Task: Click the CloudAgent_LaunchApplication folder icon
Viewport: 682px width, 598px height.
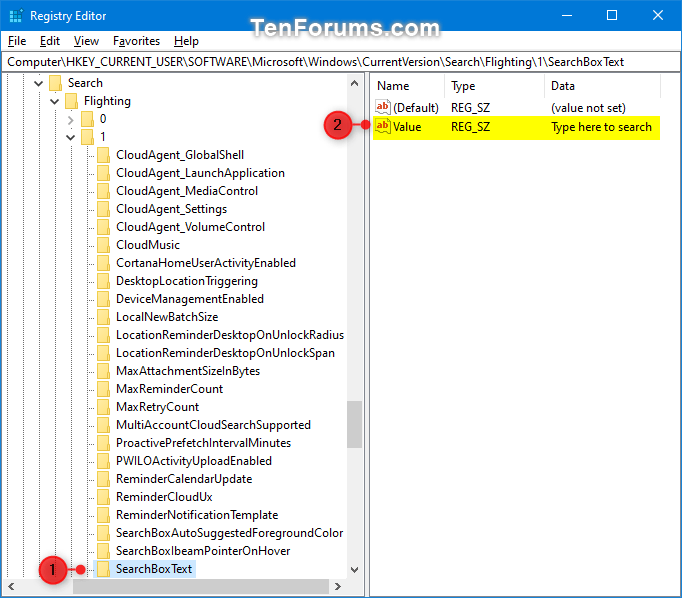Action: (x=104, y=173)
